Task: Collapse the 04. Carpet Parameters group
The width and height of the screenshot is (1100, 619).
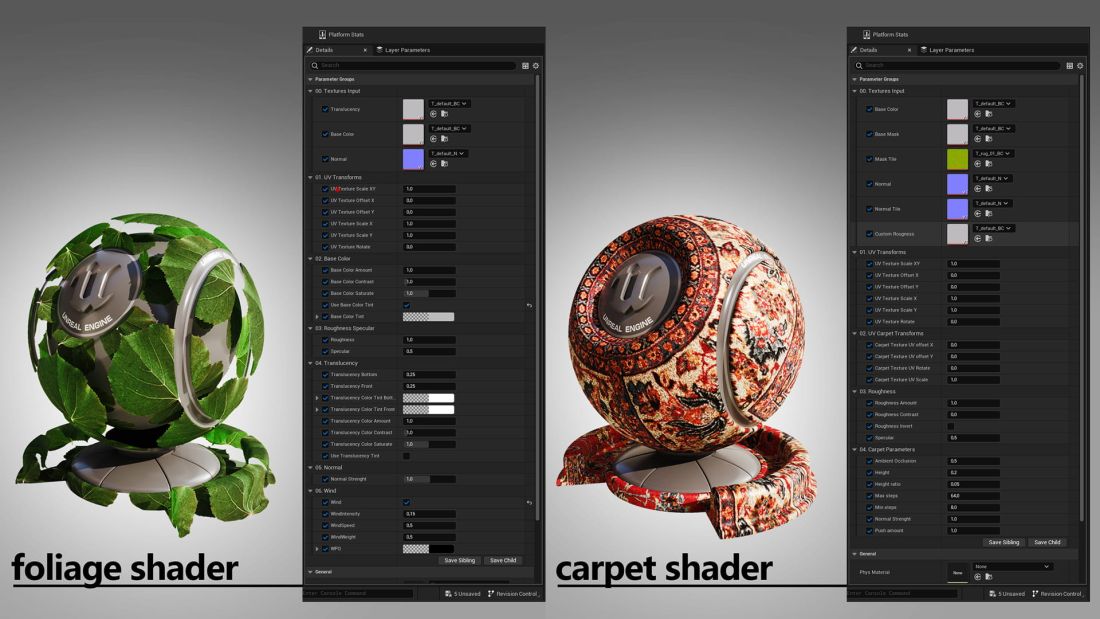Action: (x=854, y=449)
